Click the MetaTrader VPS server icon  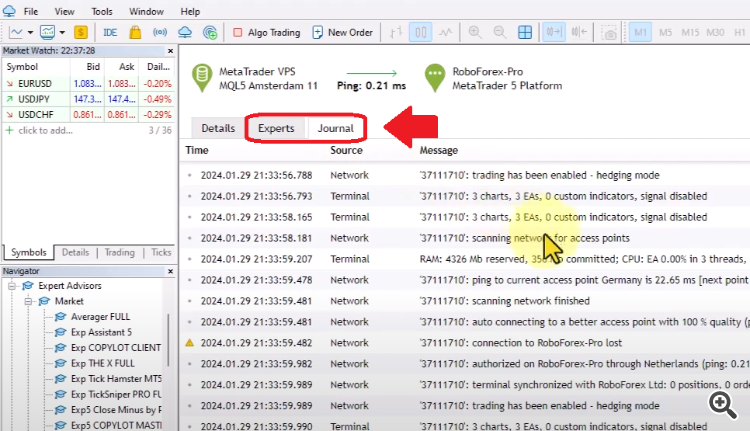point(202,77)
